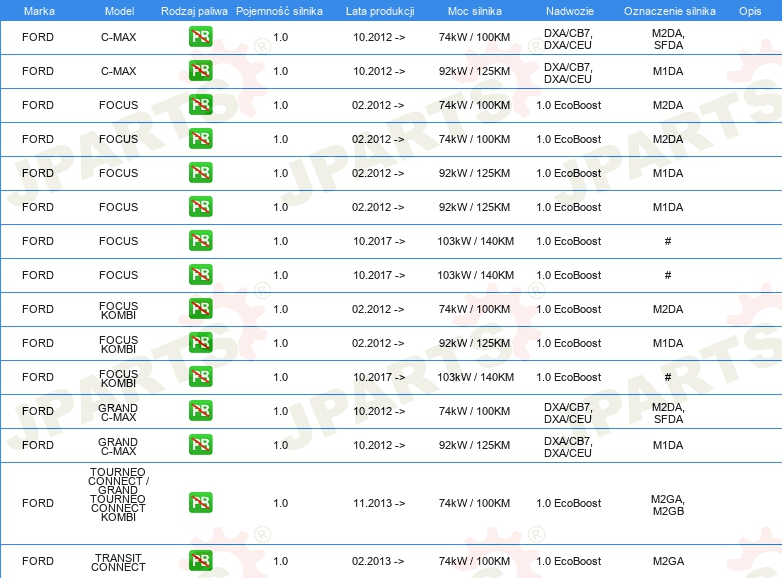Click the Nadwozie column header

[570, 11]
